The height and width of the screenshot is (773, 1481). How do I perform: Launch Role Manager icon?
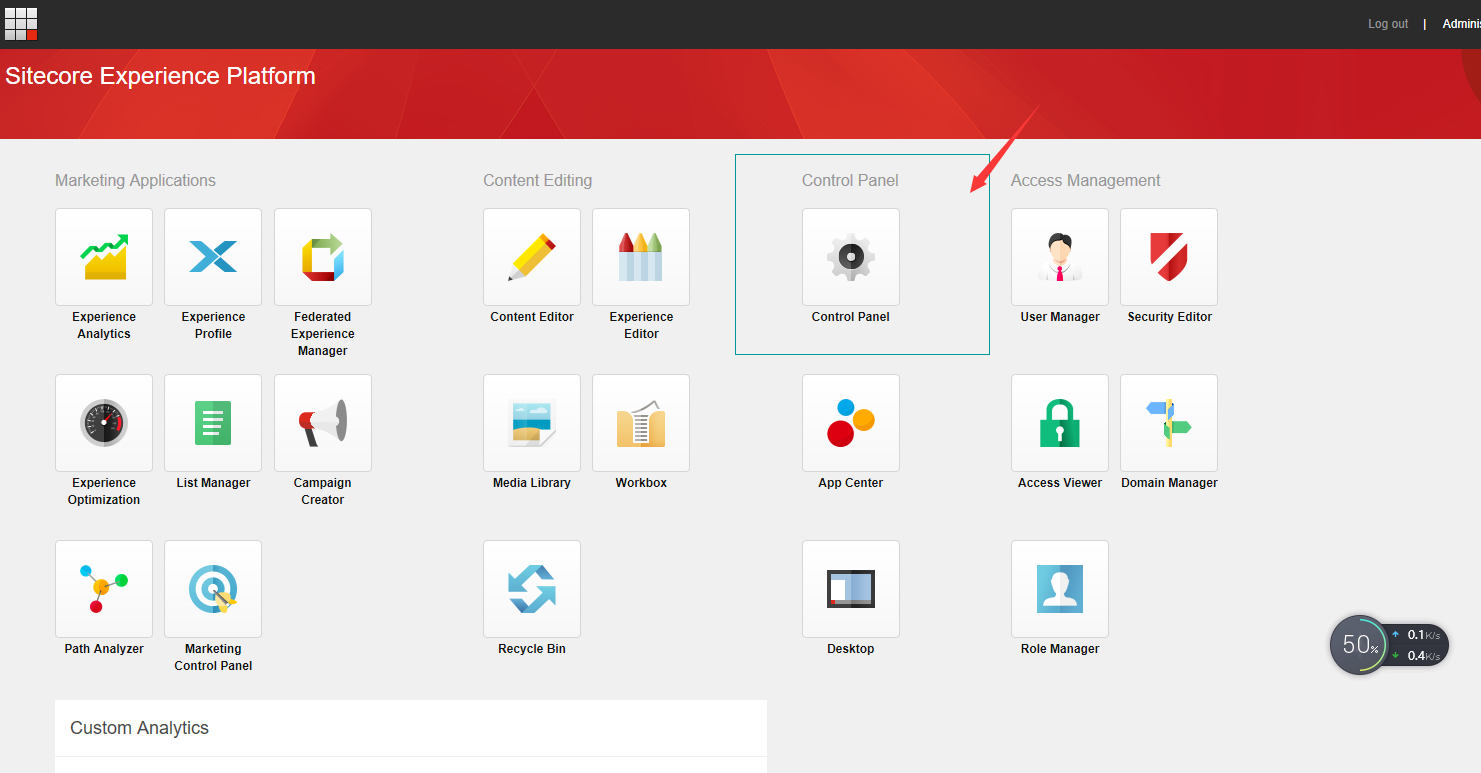pos(1060,589)
